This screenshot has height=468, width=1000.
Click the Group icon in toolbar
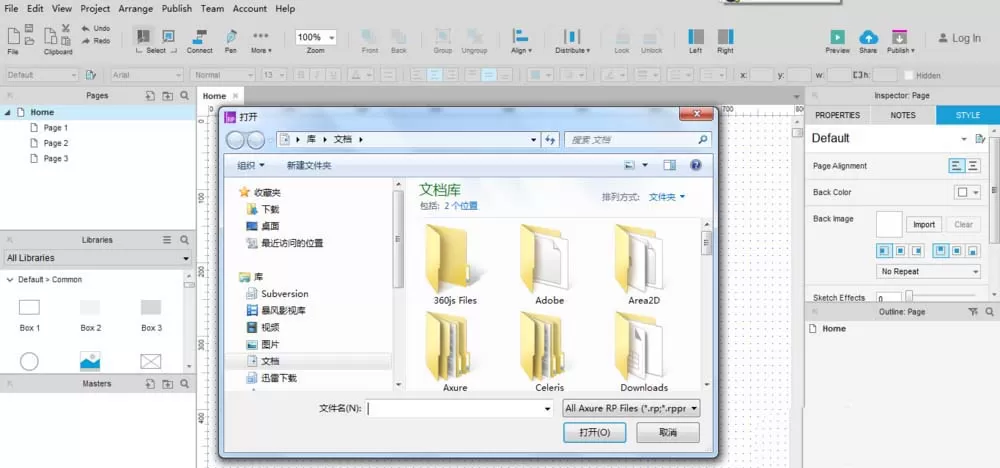[443, 36]
